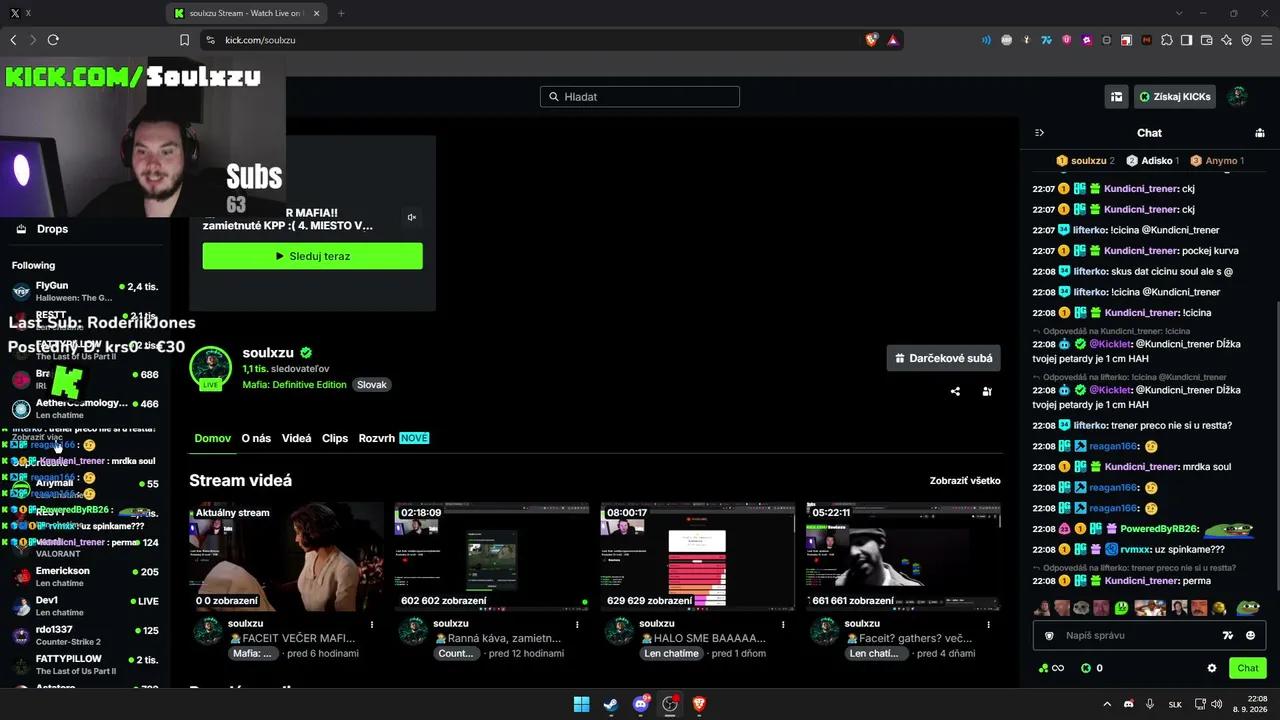The height and width of the screenshot is (720, 1280).
Task: Click the Získaj KICKs button
Action: 1175,97
